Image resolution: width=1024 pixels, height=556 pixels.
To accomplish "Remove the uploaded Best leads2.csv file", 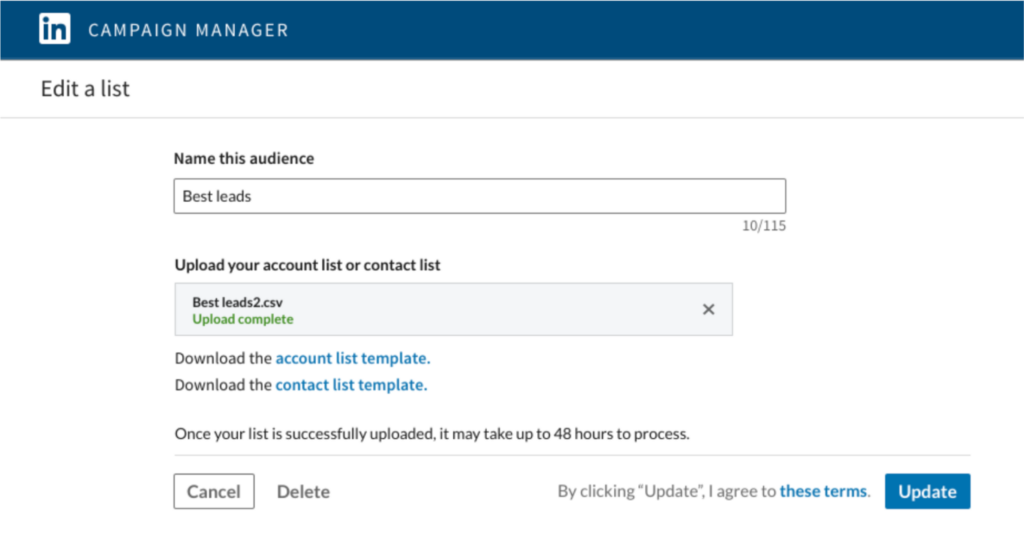I will 709,309.
